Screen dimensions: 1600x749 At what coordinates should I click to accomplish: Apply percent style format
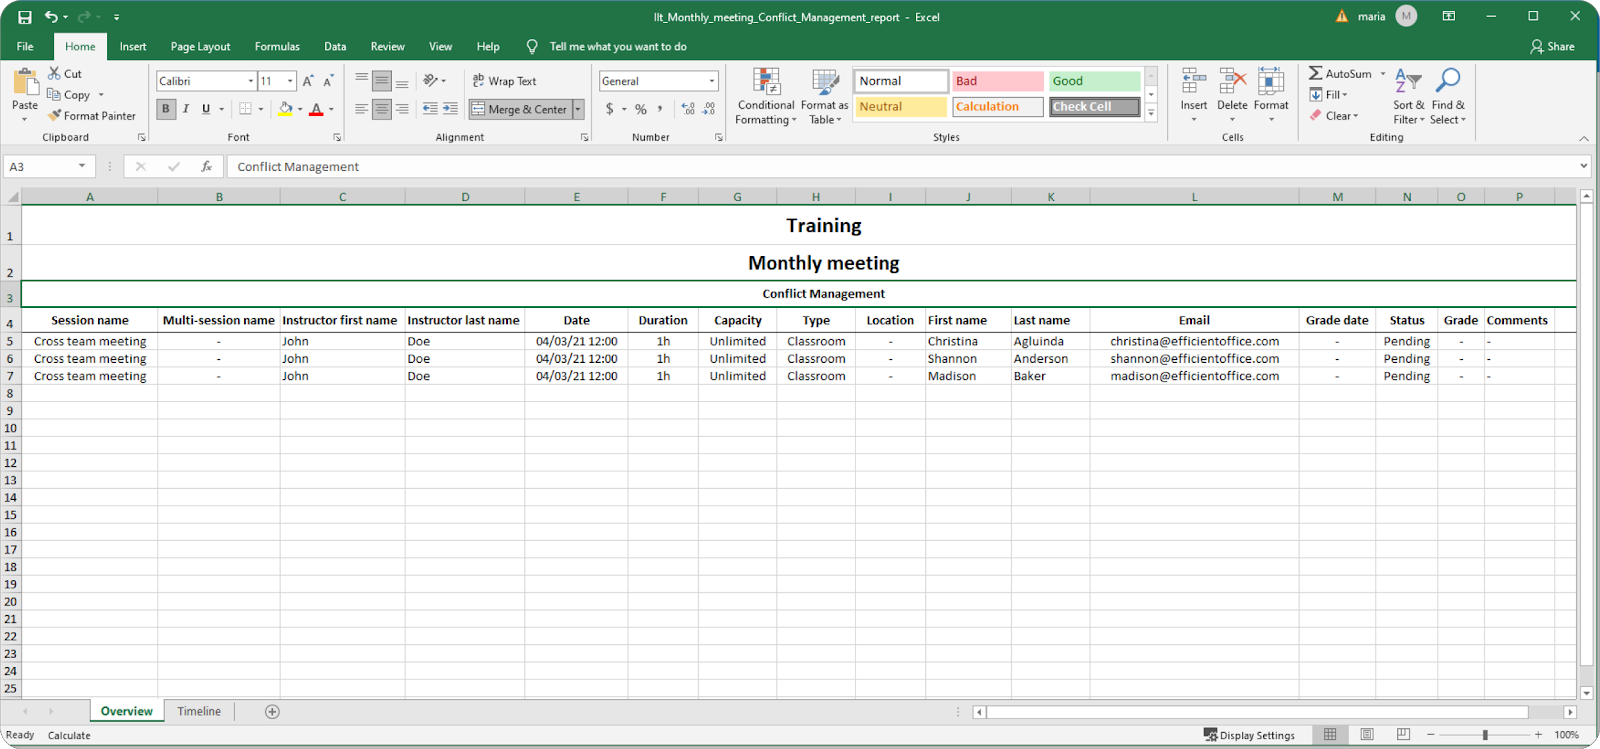[641, 109]
